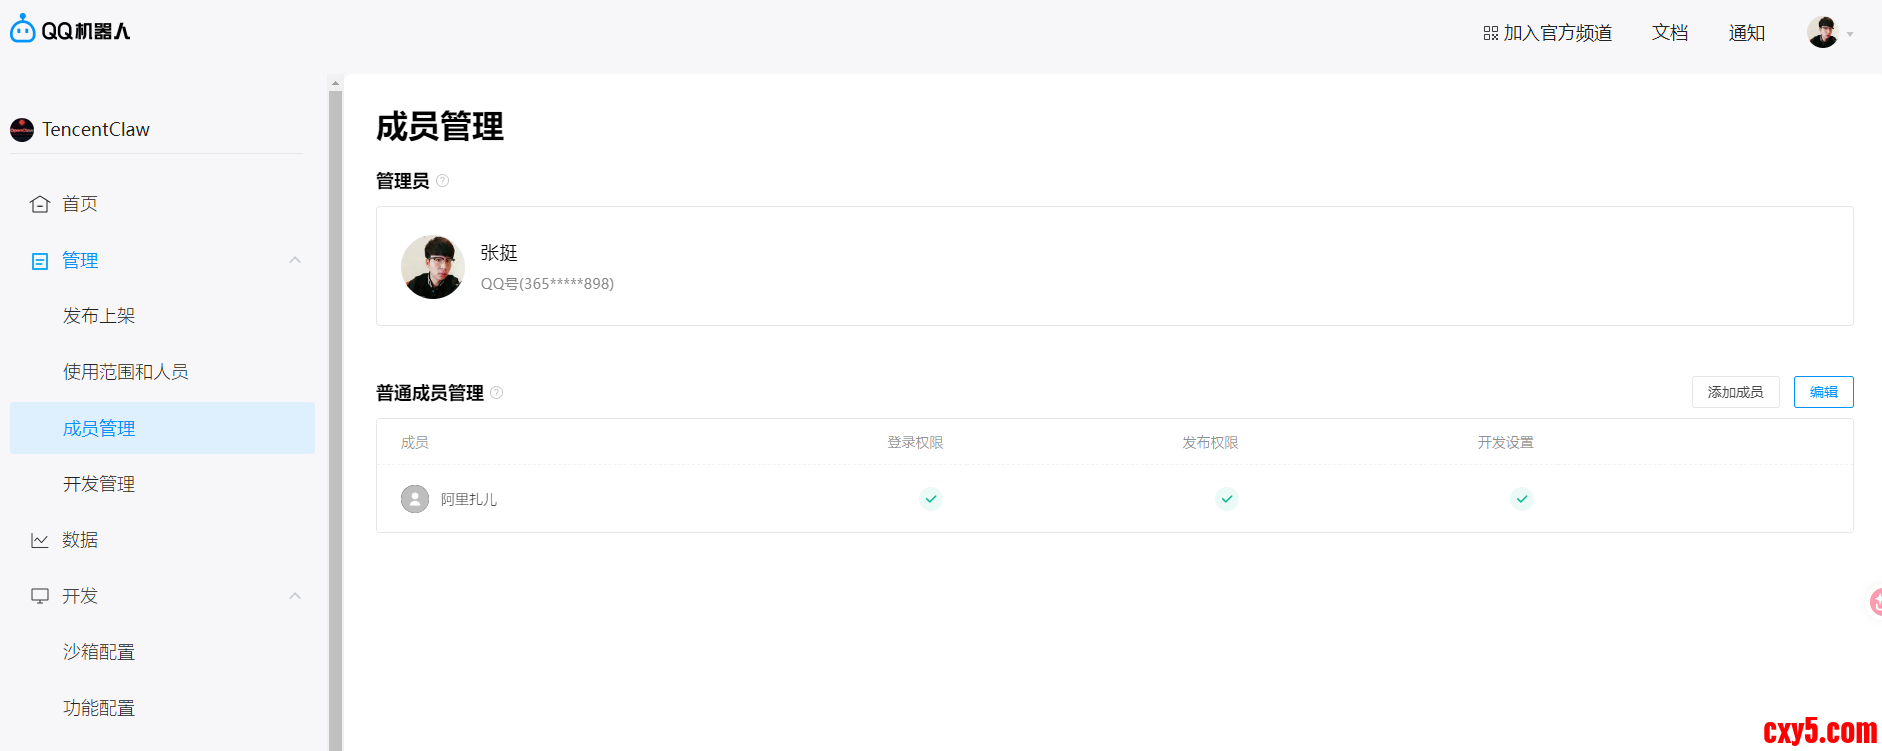This screenshot has width=1882, height=751.
Task: Click the 普通成员管理 section title
Action: coord(430,393)
